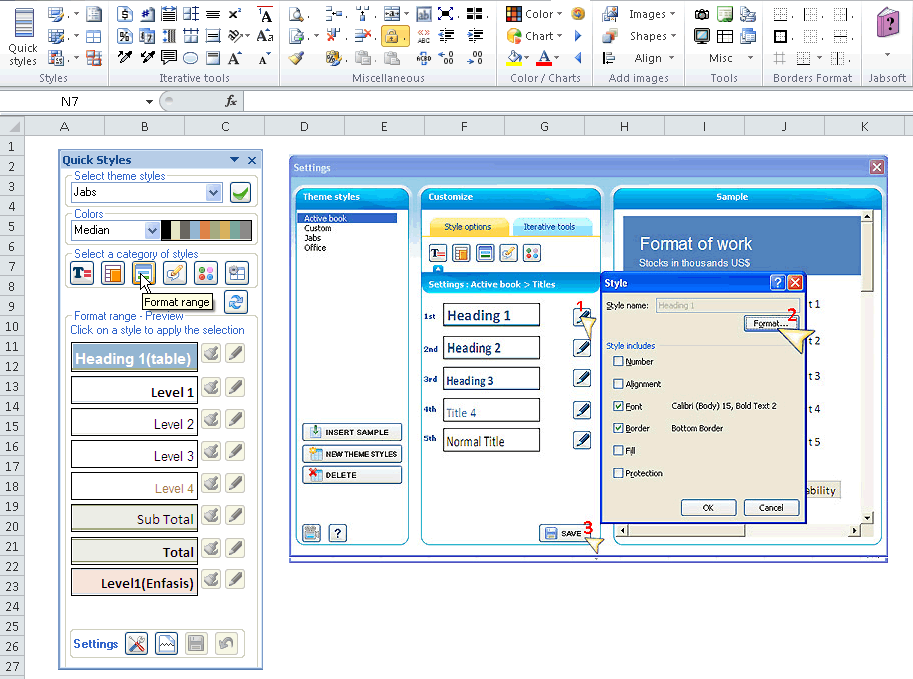Click the pencil edit icon beside Level 1
913x679 pixels.
pos(235,387)
